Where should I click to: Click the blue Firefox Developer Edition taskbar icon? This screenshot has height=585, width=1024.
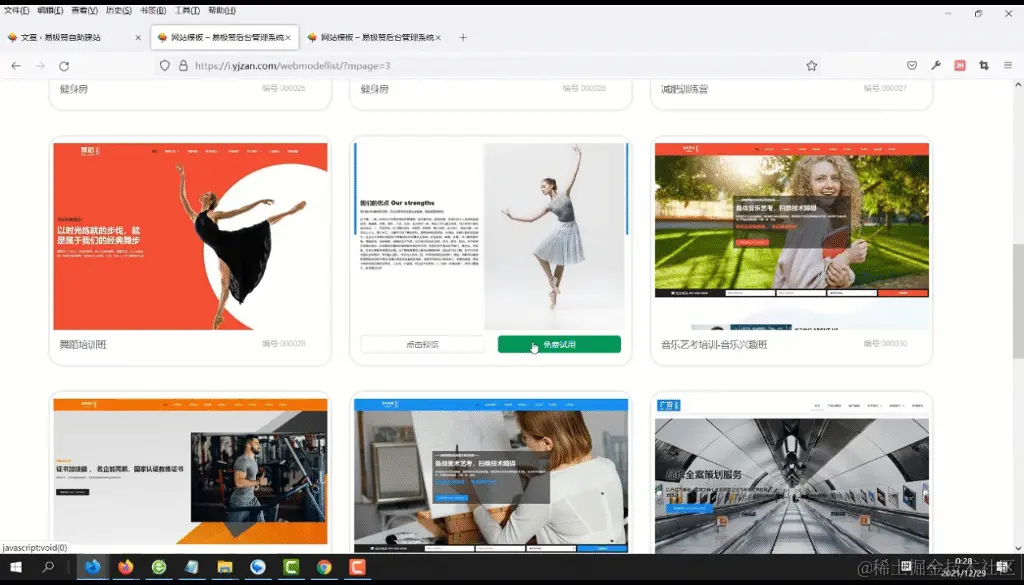click(x=93, y=567)
